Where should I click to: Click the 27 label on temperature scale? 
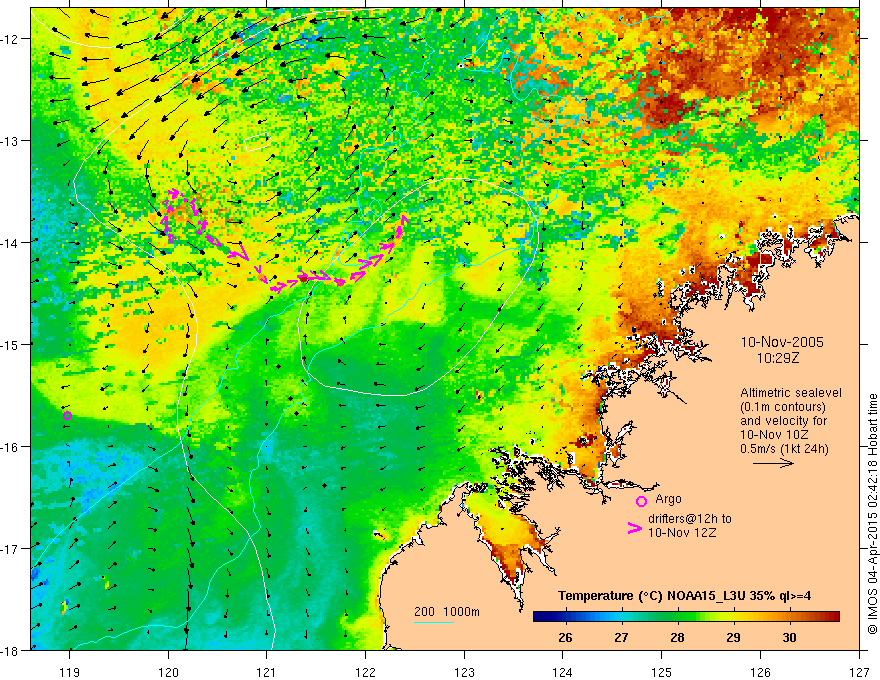[x=621, y=638]
